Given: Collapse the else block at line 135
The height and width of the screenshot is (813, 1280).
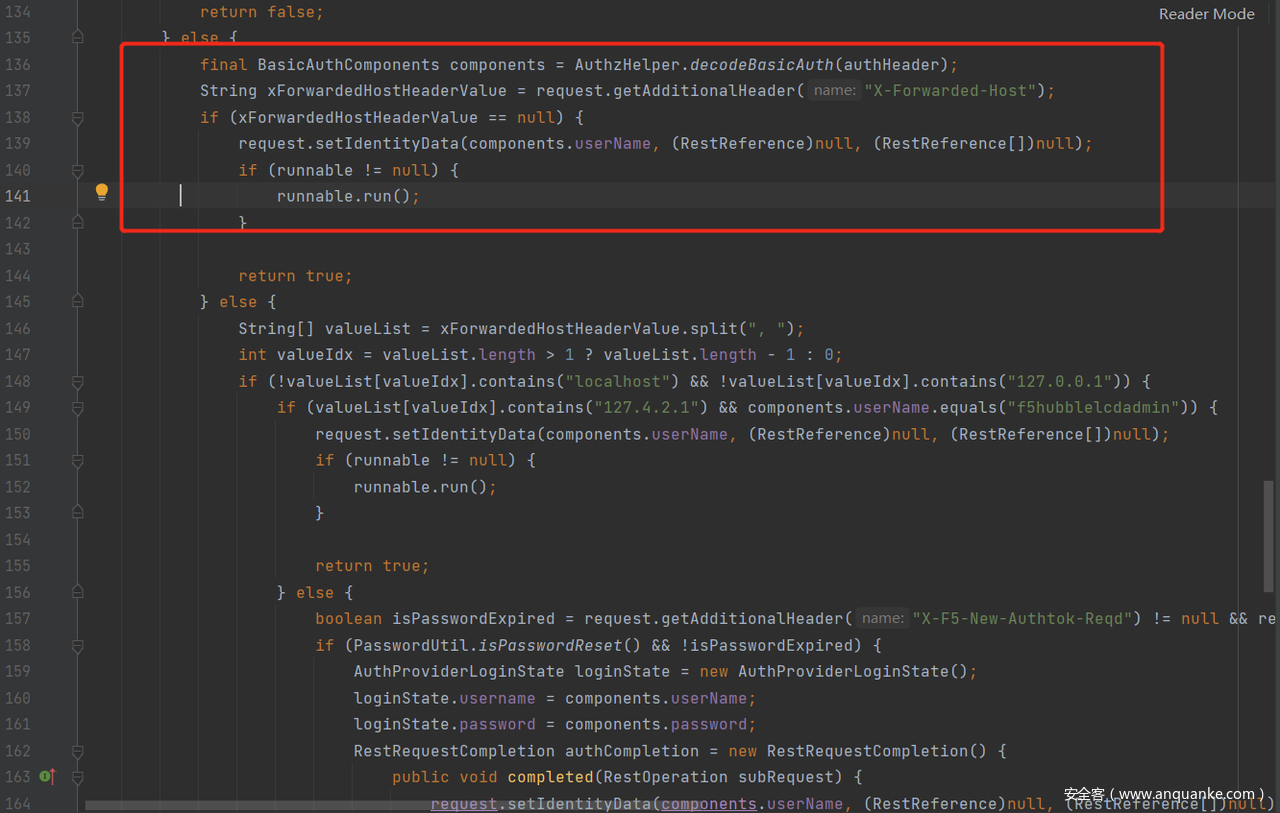Looking at the screenshot, I should tap(77, 38).
